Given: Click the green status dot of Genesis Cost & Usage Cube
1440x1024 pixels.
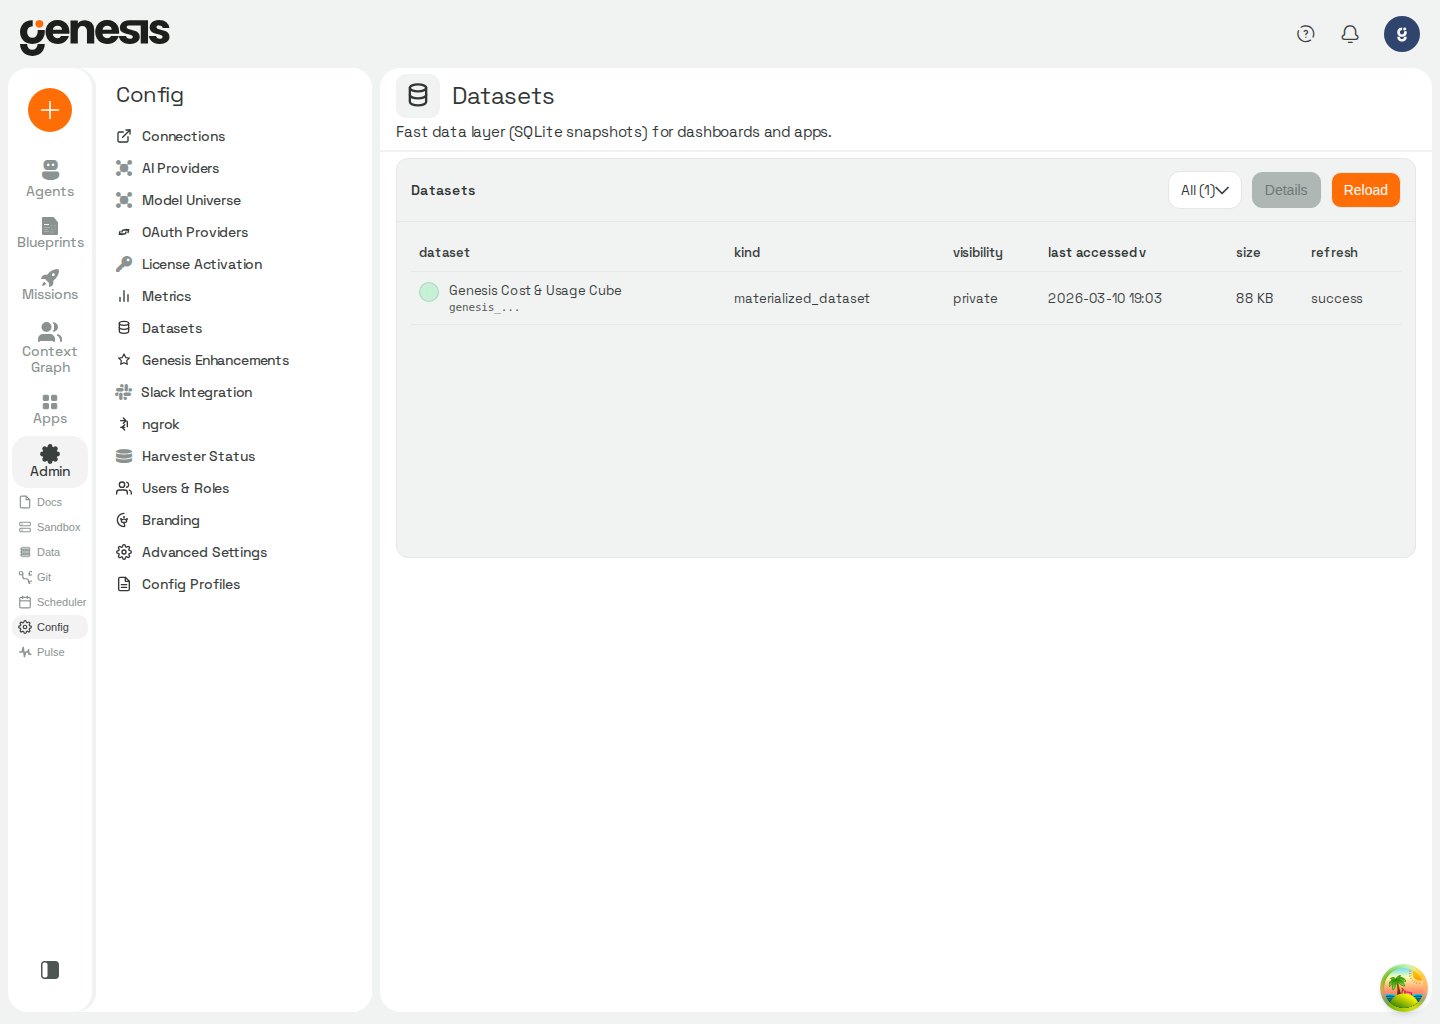Looking at the screenshot, I should [x=429, y=292].
